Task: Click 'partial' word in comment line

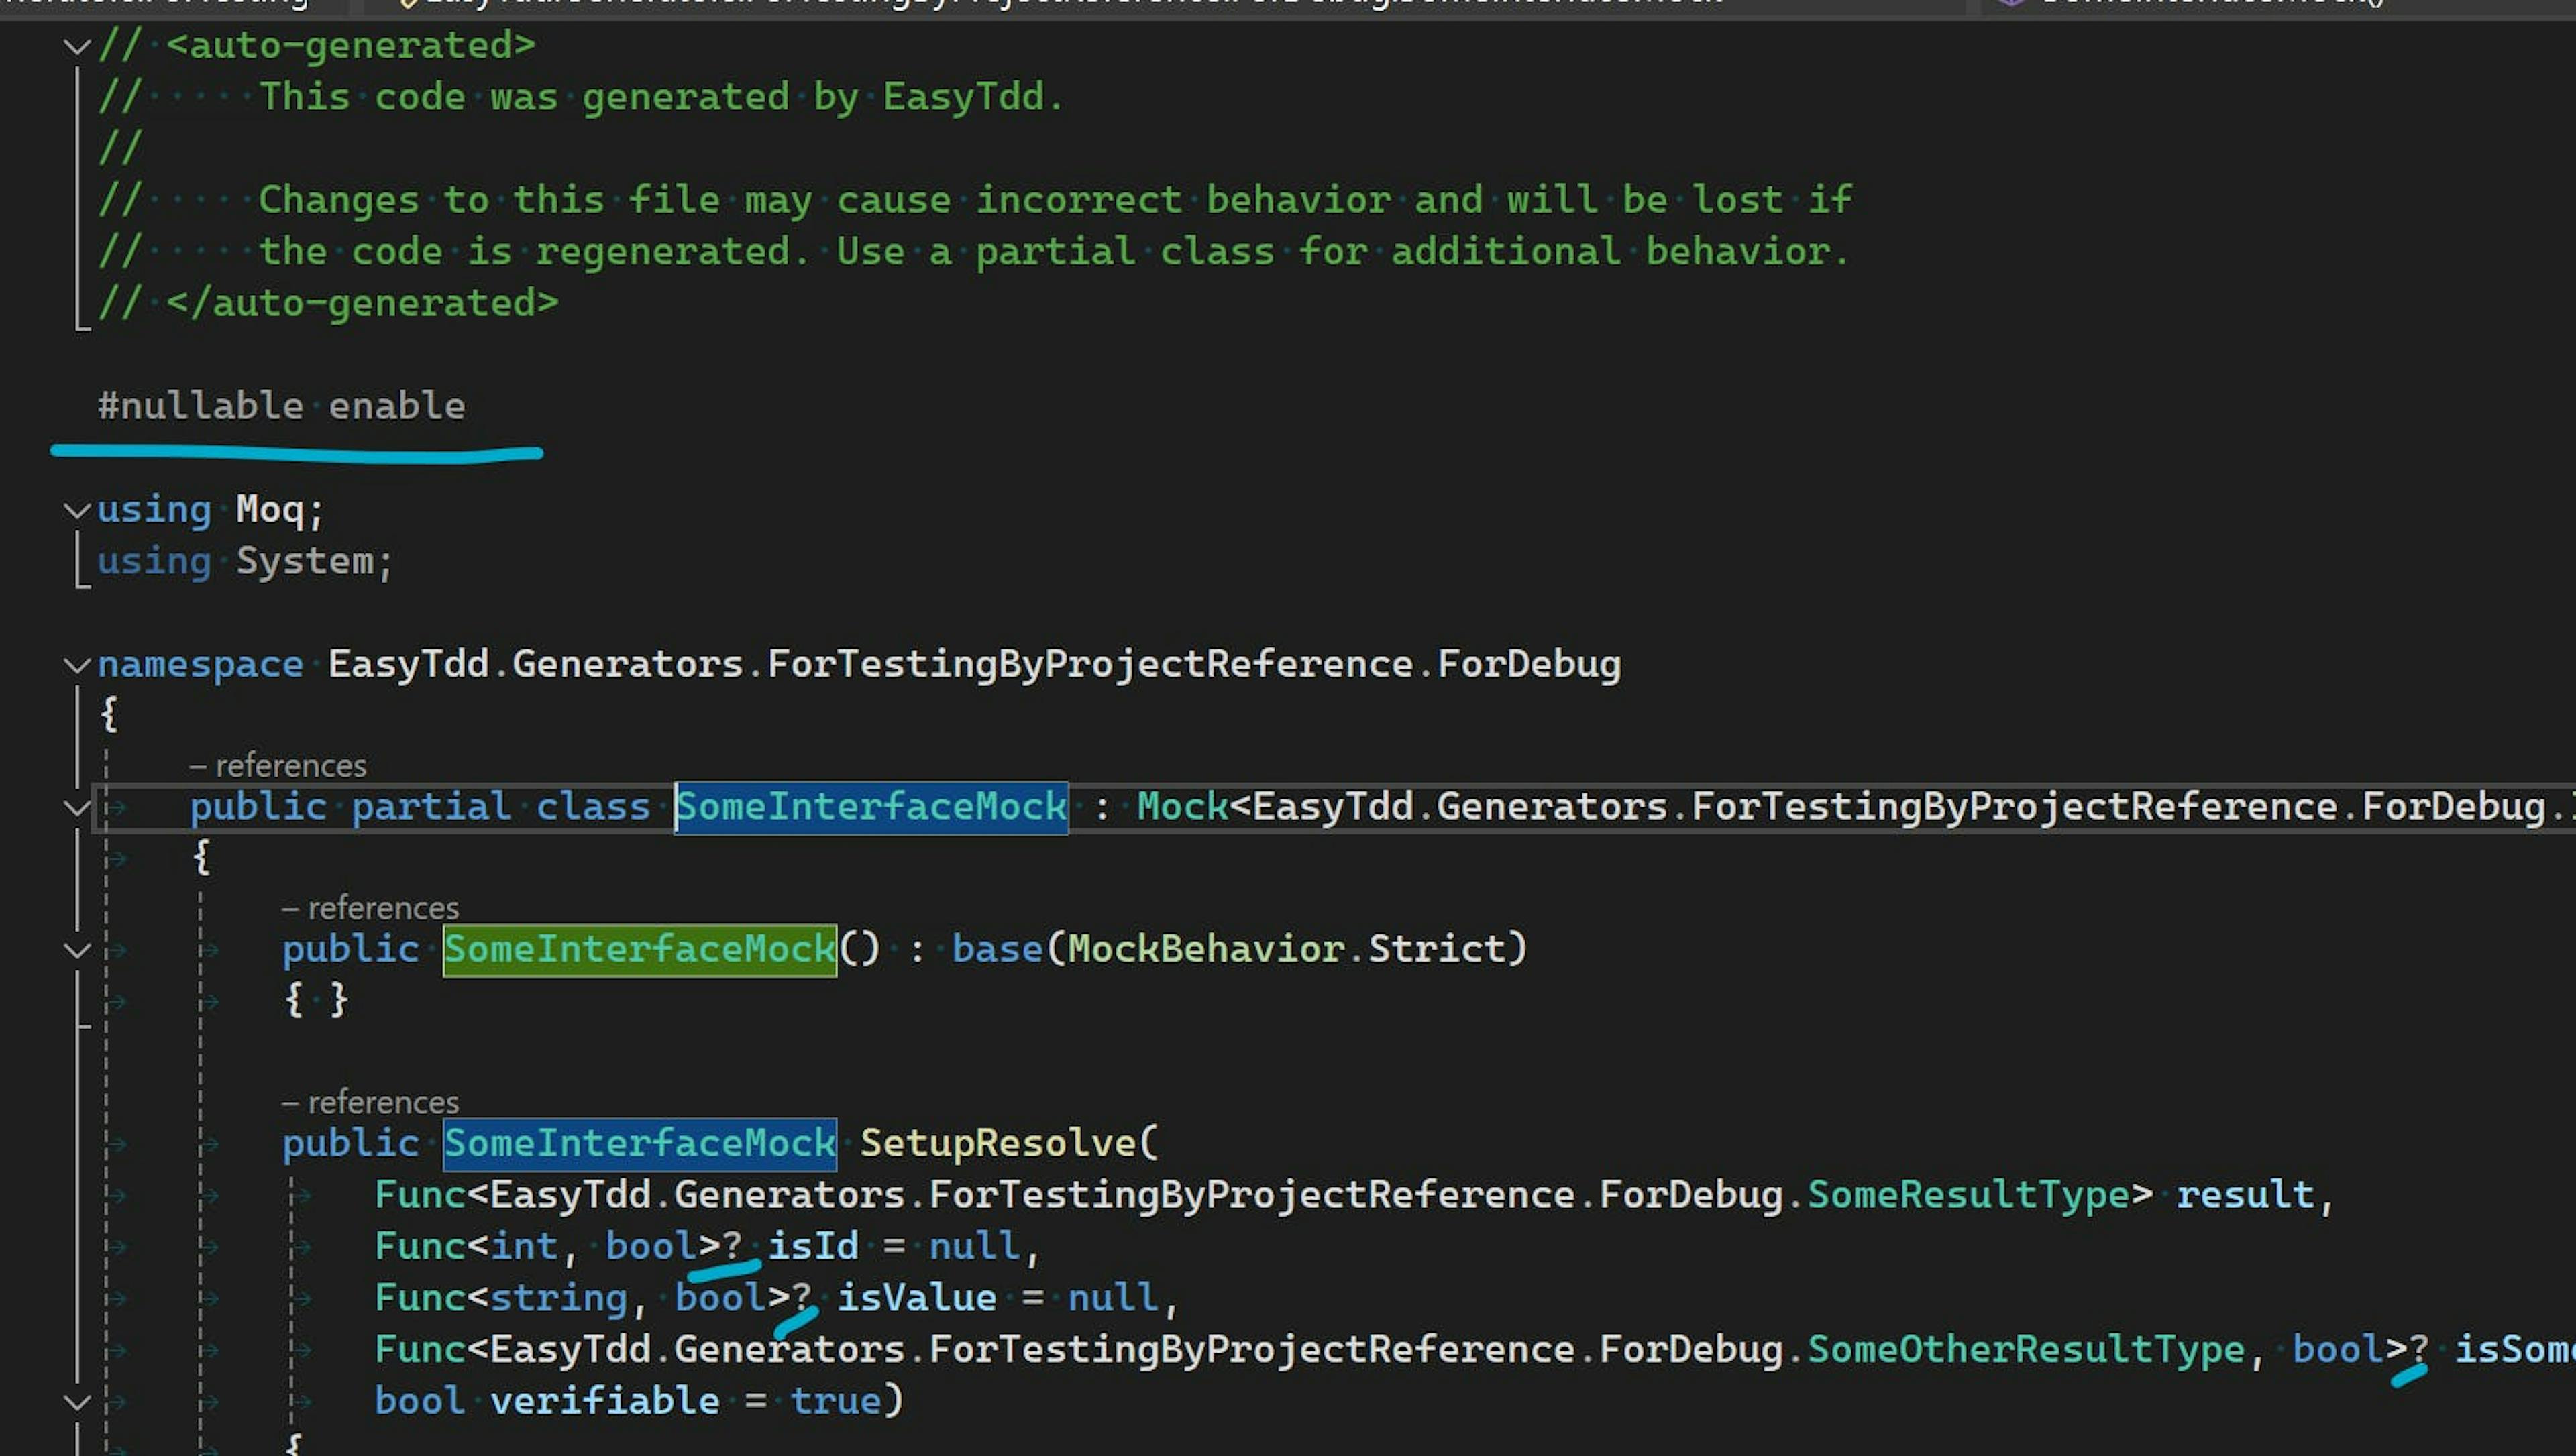Action: click(x=1055, y=251)
